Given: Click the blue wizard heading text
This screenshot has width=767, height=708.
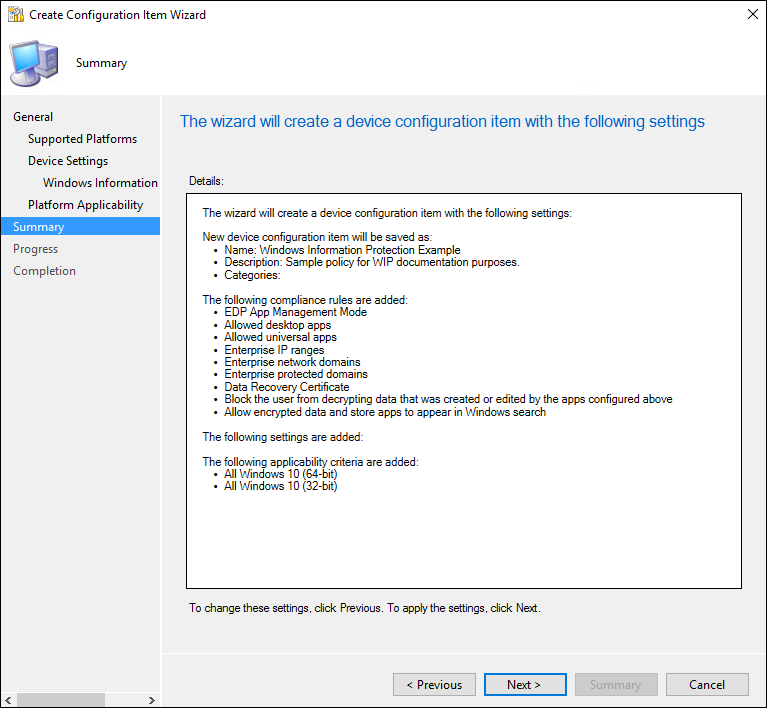Looking at the screenshot, I should coord(442,121).
